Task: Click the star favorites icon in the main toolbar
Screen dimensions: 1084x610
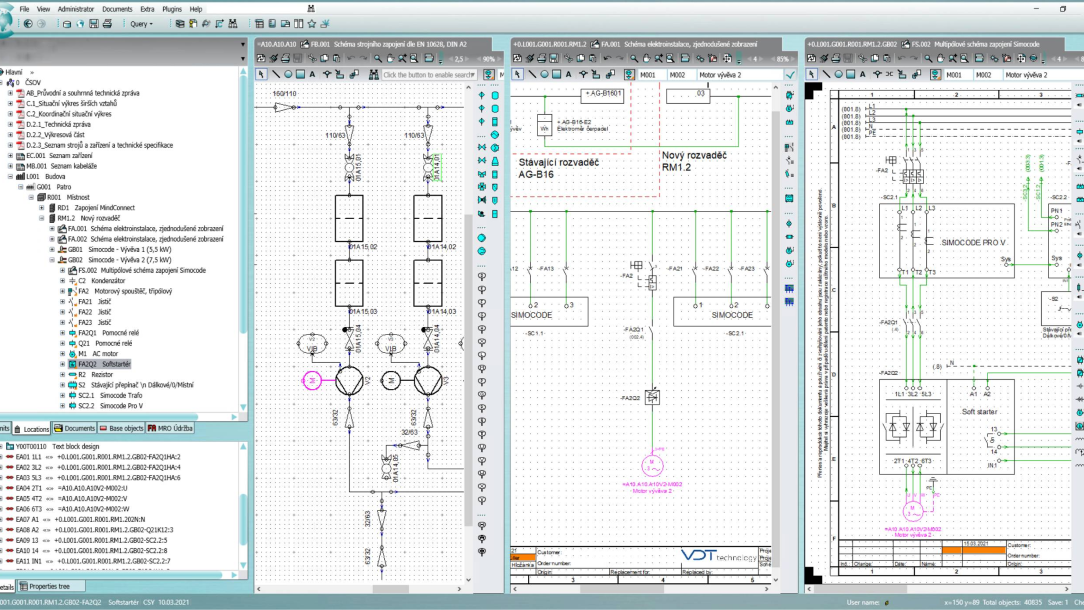Action: point(311,23)
